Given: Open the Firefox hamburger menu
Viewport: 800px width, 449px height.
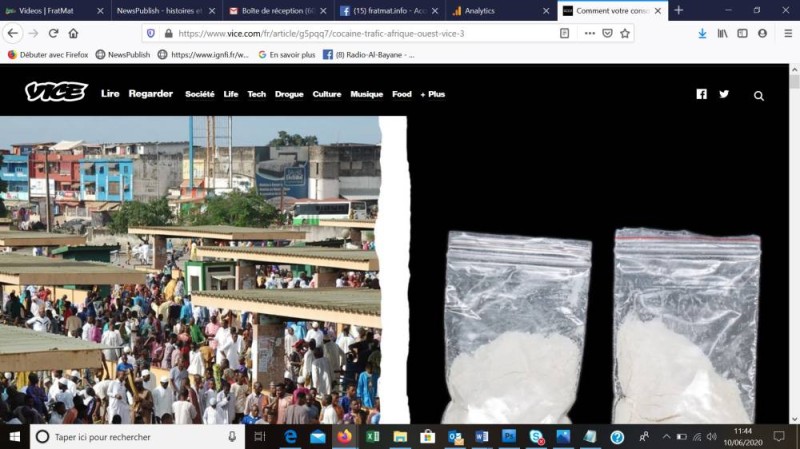Looking at the screenshot, I should point(788,33).
